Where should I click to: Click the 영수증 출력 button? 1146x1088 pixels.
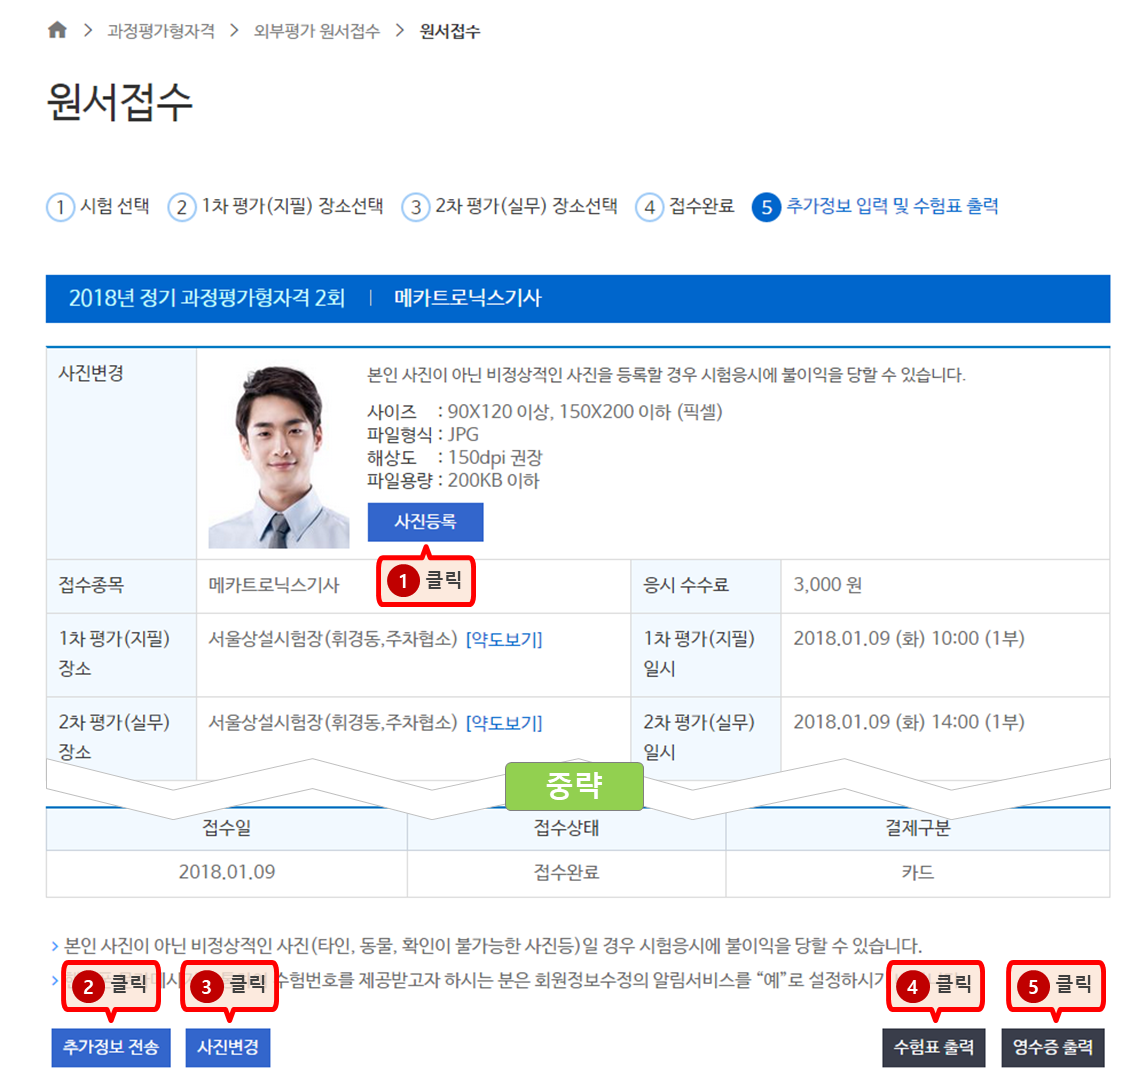pyautogui.click(x=1052, y=1047)
